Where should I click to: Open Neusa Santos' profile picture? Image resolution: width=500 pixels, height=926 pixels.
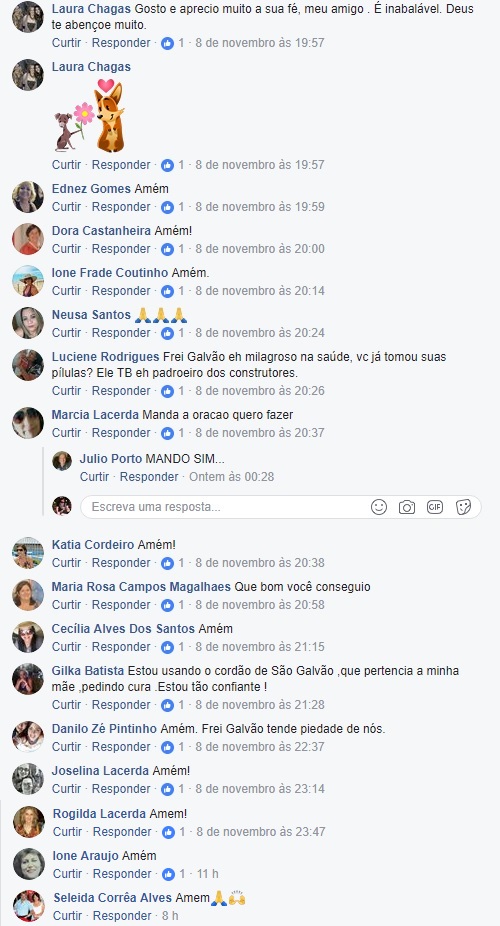(28, 322)
